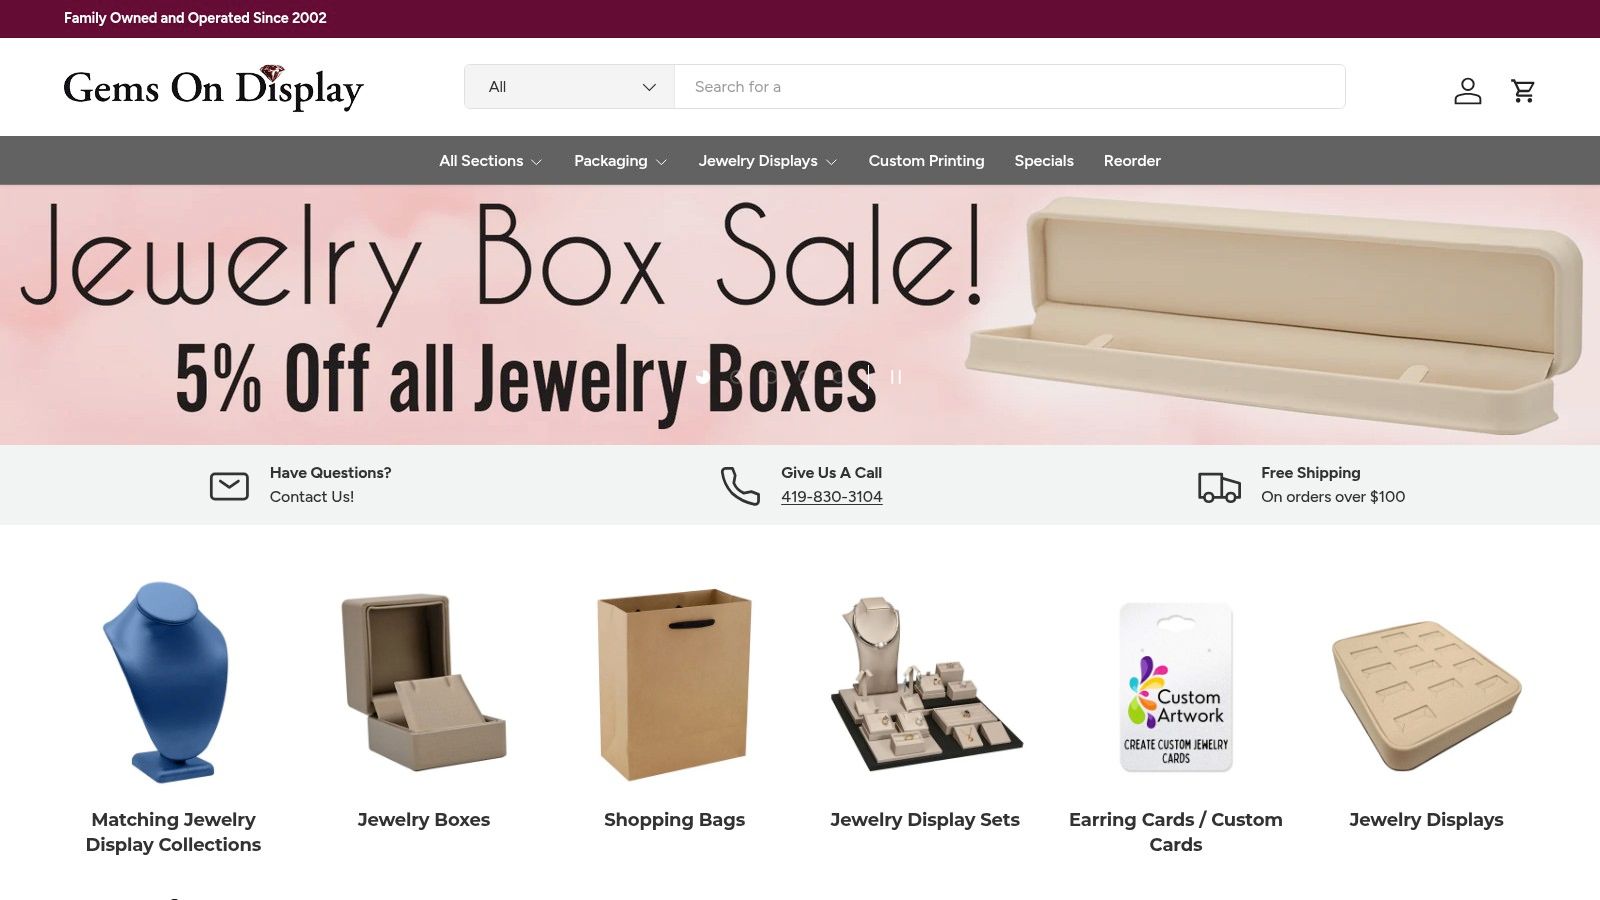Click the phone handset icon
The image size is (1600, 900).
point(740,486)
